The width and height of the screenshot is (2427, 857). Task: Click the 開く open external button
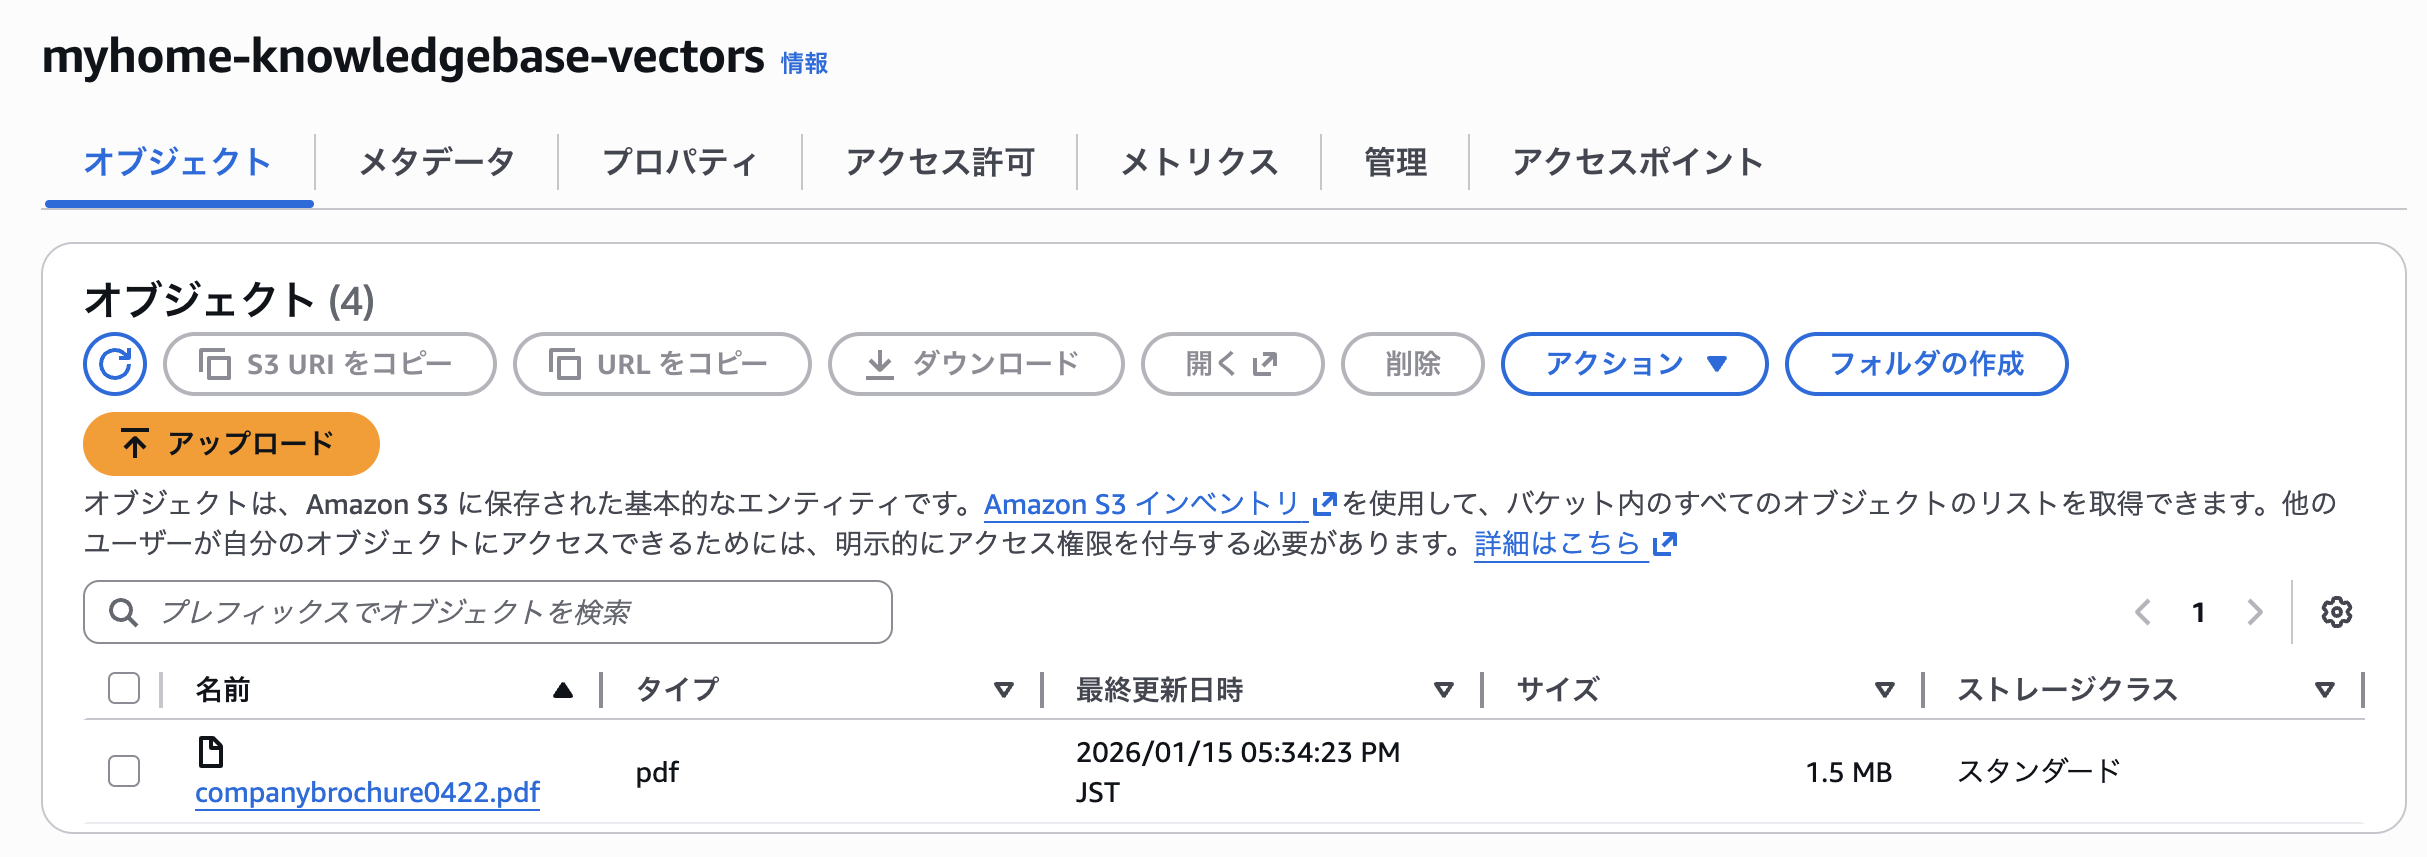[1232, 364]
